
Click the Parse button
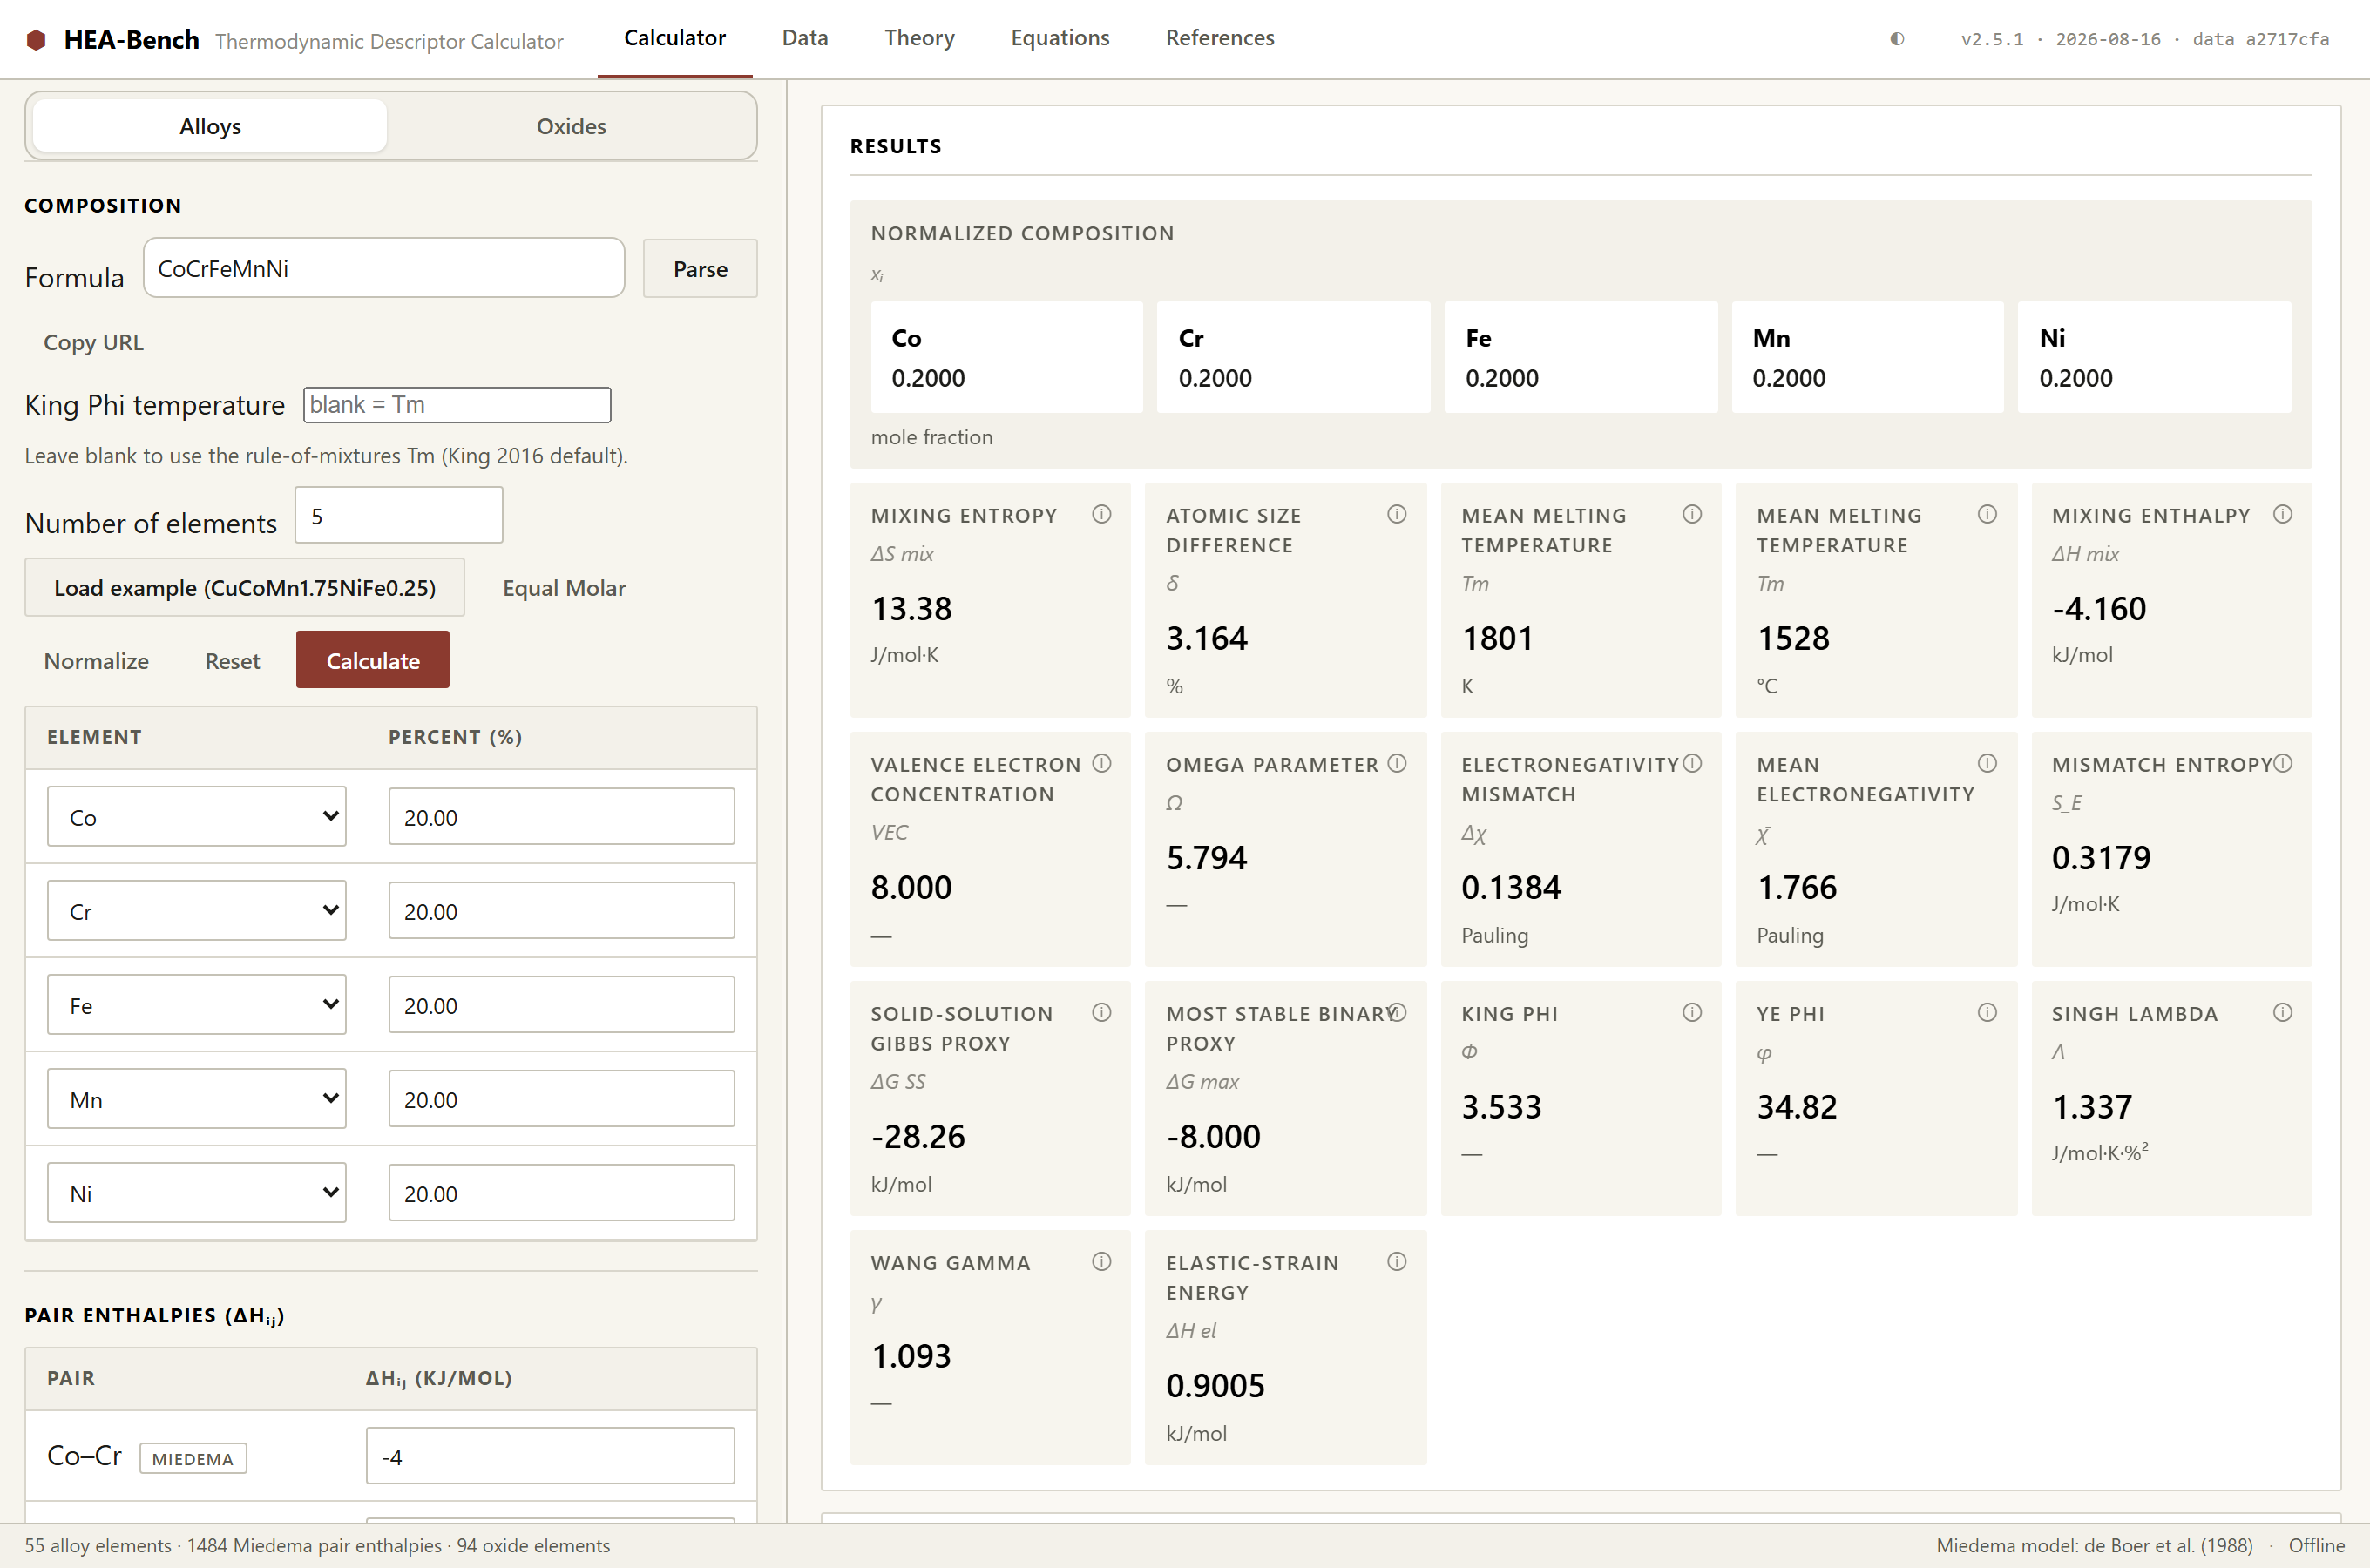click(x=700, y=268)
